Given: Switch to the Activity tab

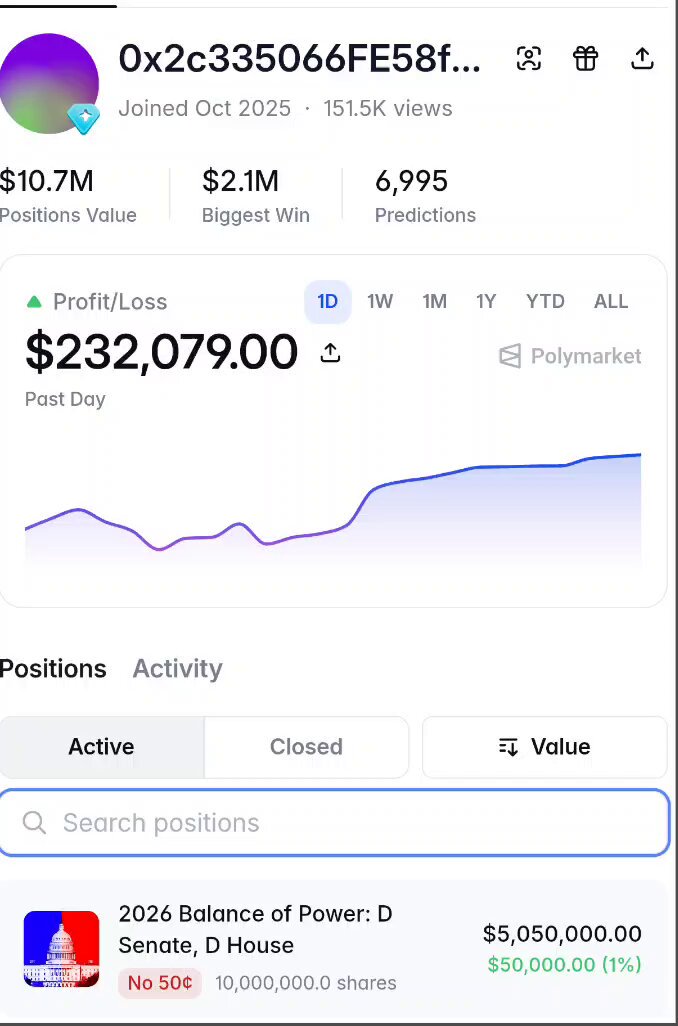Looking at the screenshot, I should [177, 669].
